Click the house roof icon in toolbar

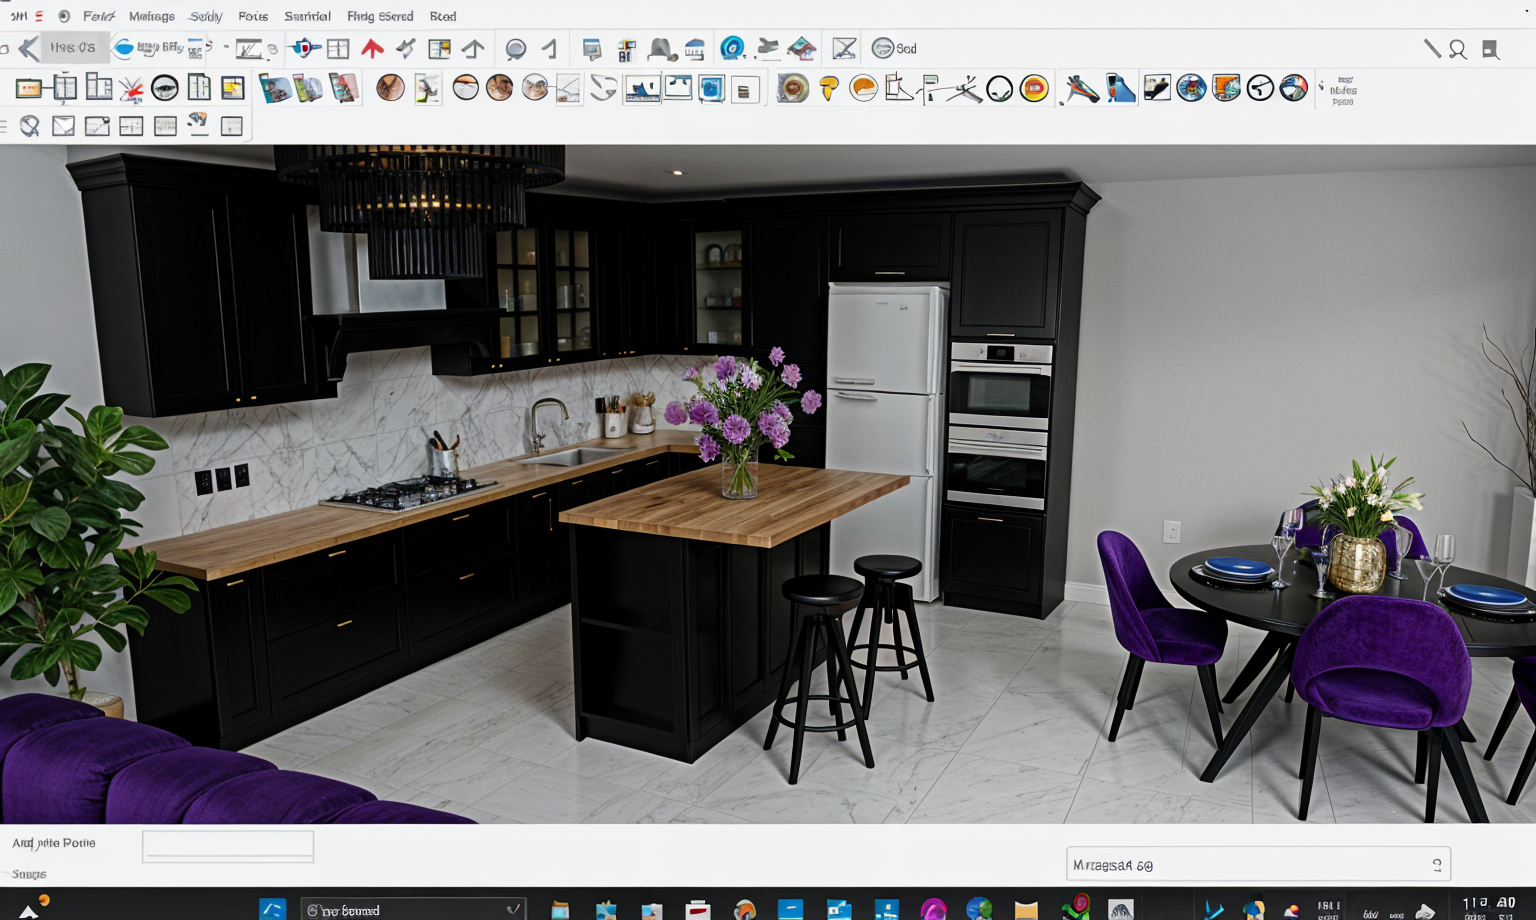click(801, 48)
